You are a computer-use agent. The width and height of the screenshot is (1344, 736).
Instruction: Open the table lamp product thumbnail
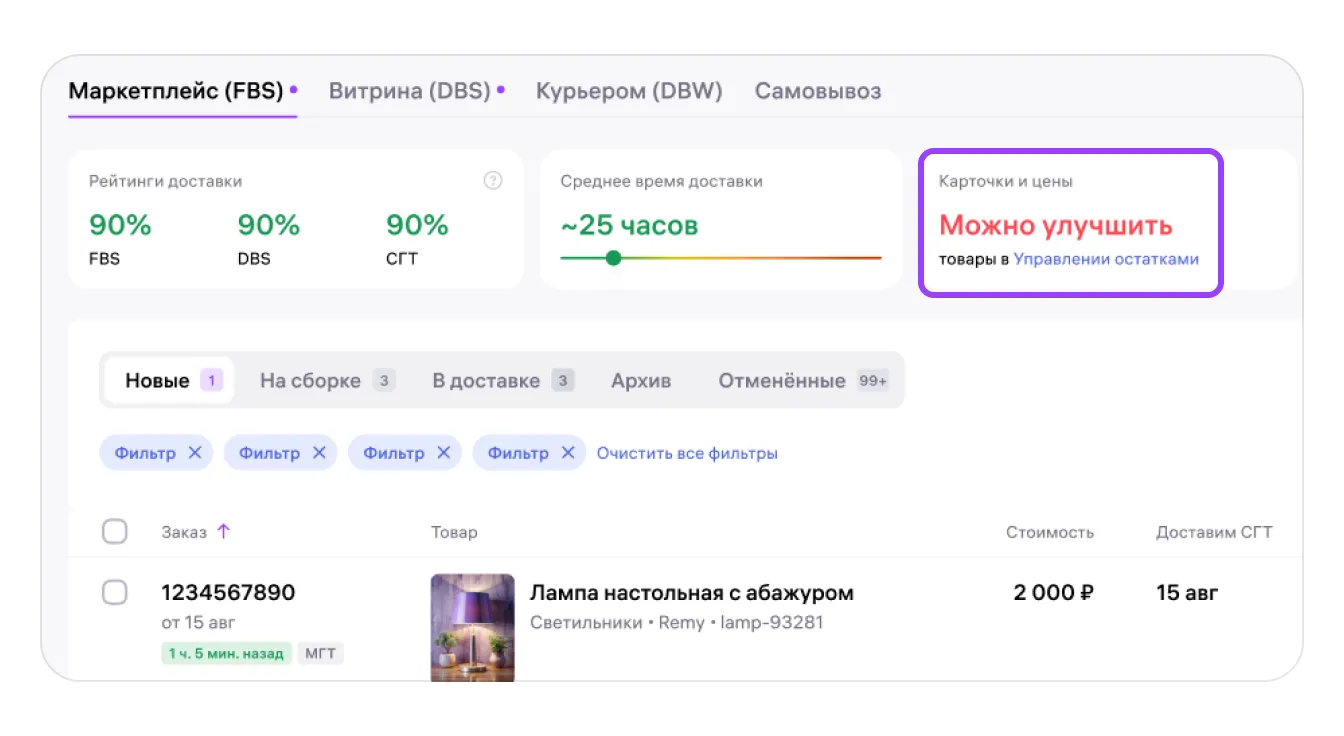tap(472, 627)
